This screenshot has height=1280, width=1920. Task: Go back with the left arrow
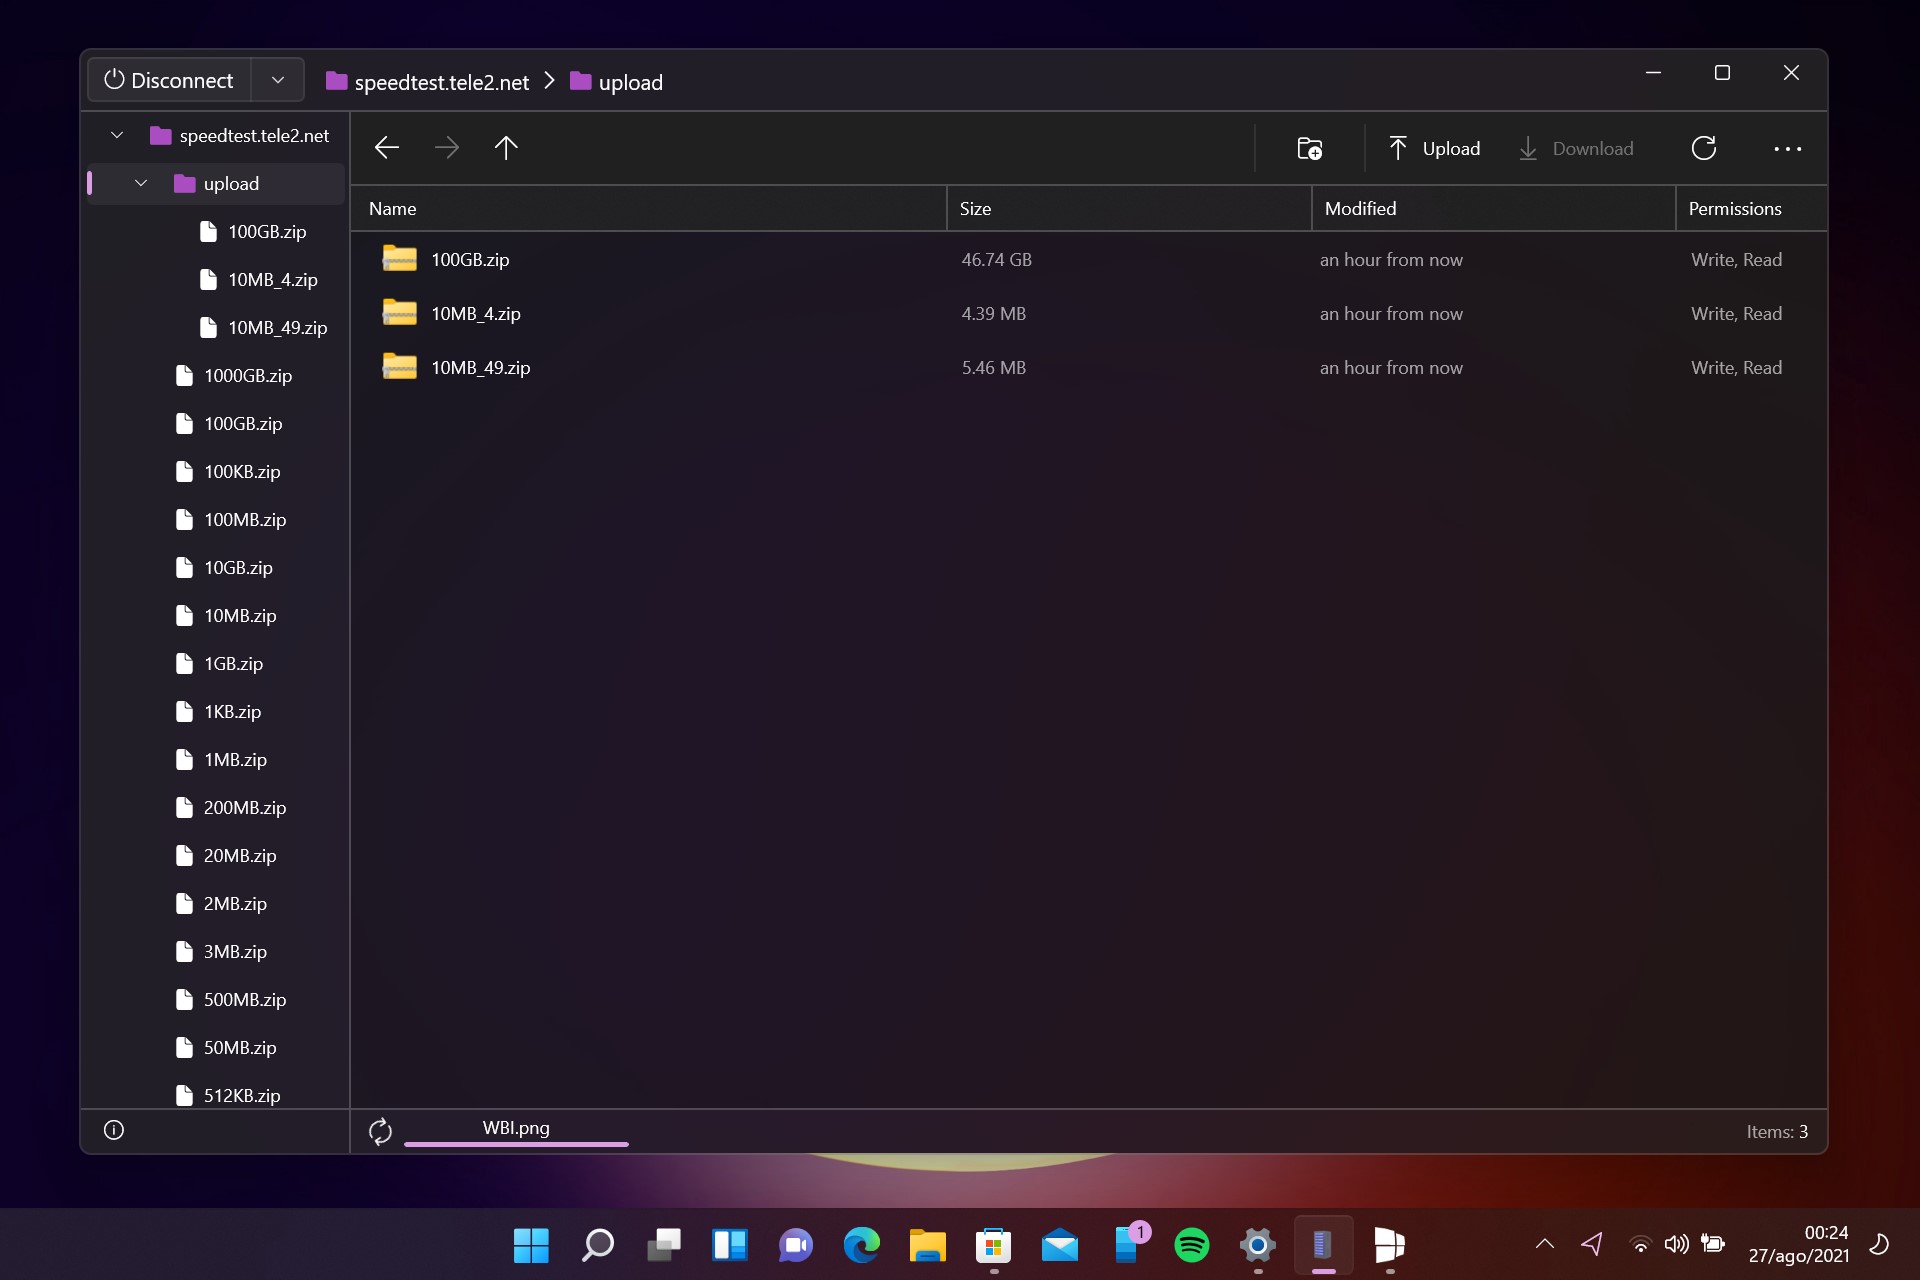pyautogui.click(x=387, y=148)
